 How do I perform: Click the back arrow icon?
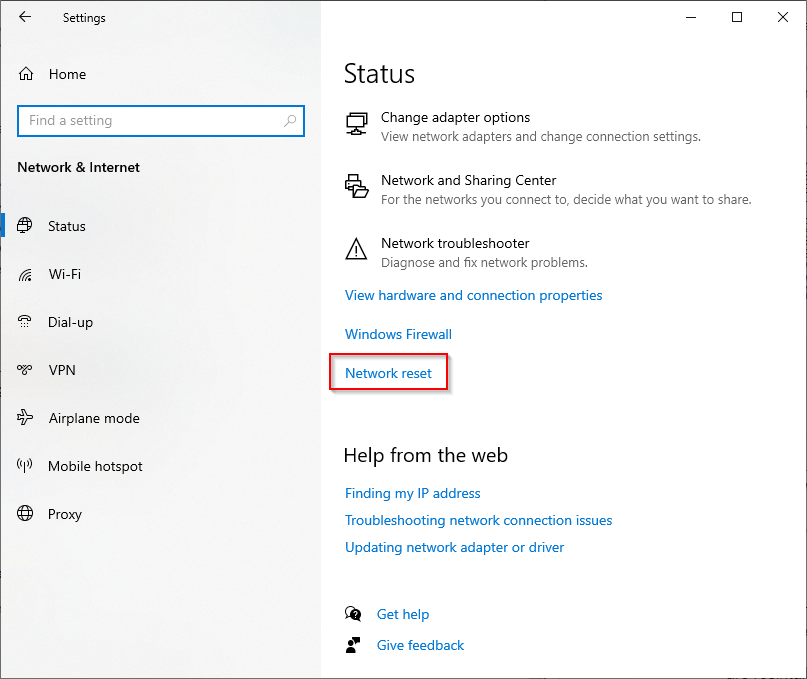point(25,17)
